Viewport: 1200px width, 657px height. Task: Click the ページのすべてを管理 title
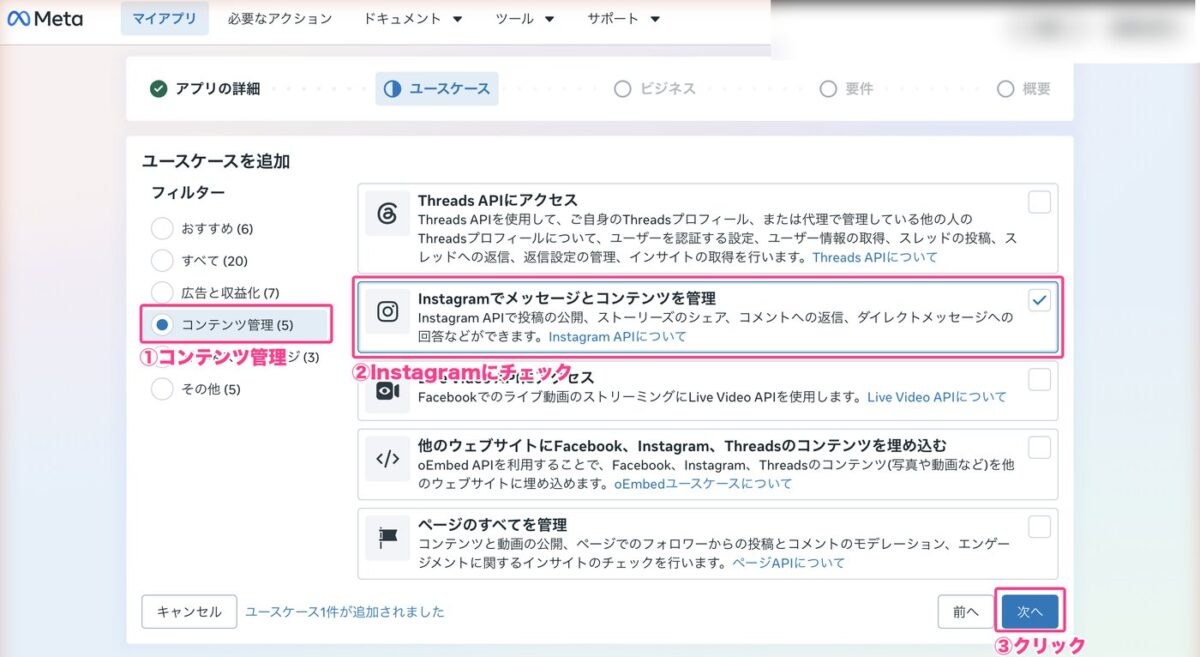coord(493,525)
